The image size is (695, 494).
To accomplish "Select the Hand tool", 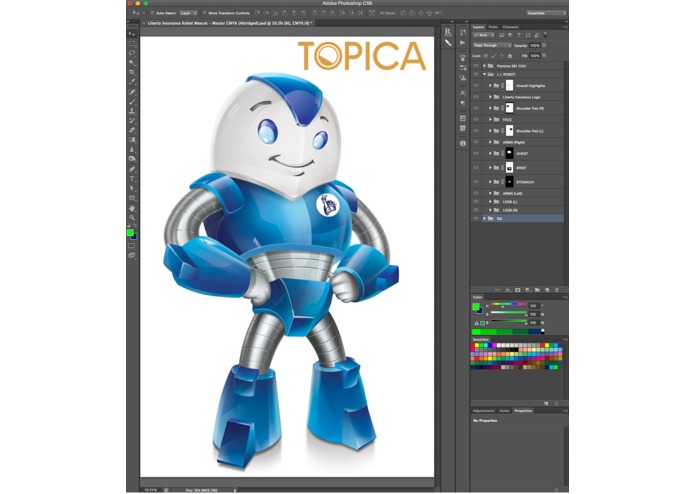I will pos(132,208).
